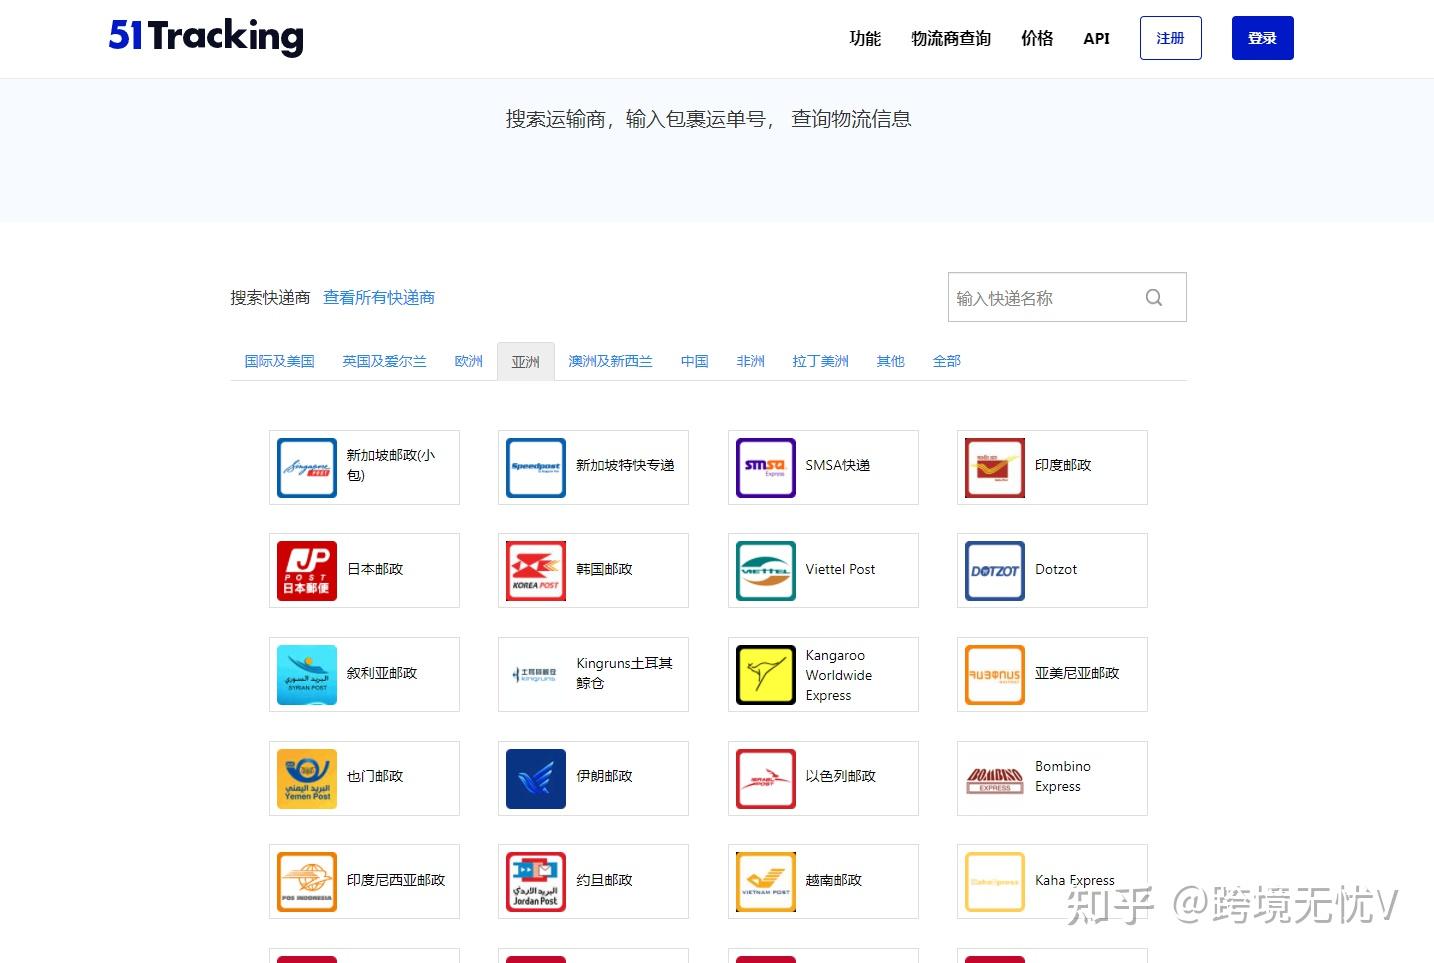1434x963 pixels.
Task: Switch to the 澳洲及新西兰 tab
Action: click(611, 361)
